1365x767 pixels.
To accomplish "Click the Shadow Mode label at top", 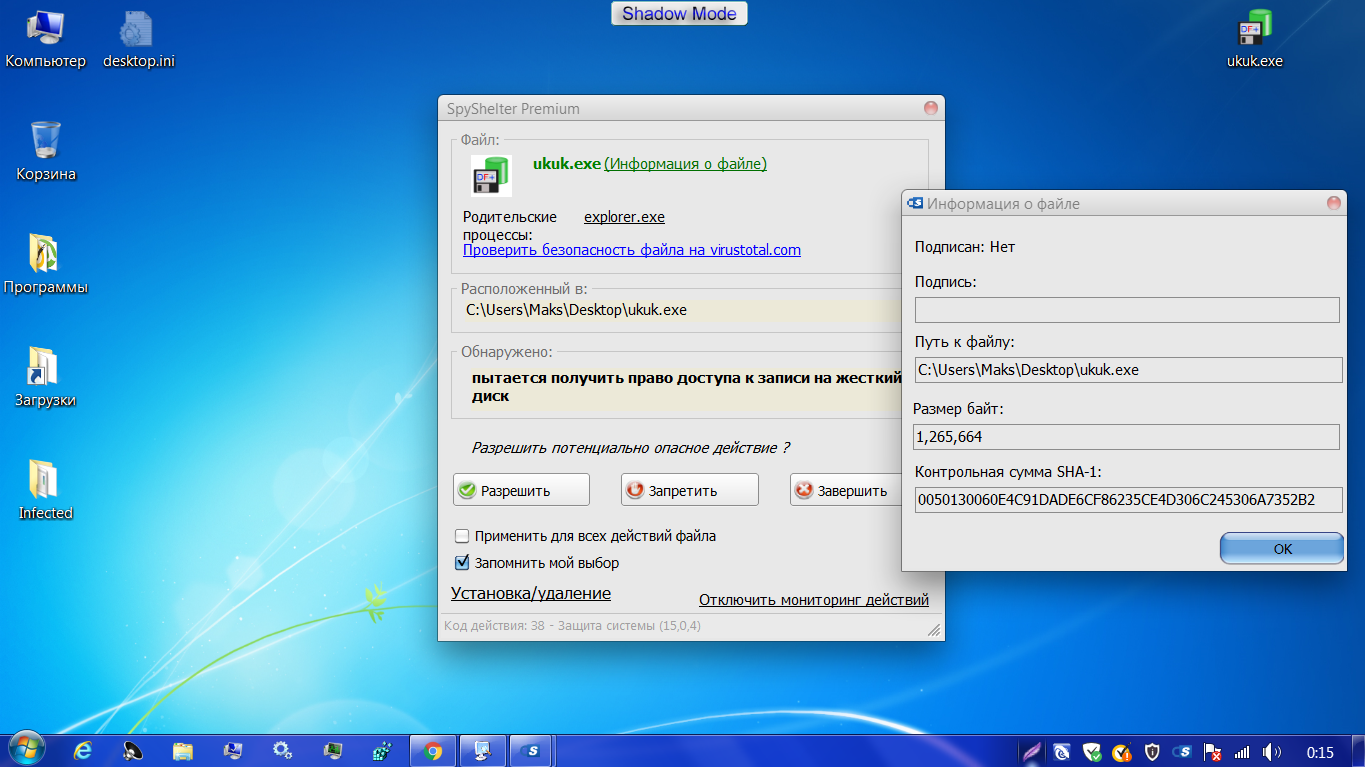I will click(x=679, y=14).
